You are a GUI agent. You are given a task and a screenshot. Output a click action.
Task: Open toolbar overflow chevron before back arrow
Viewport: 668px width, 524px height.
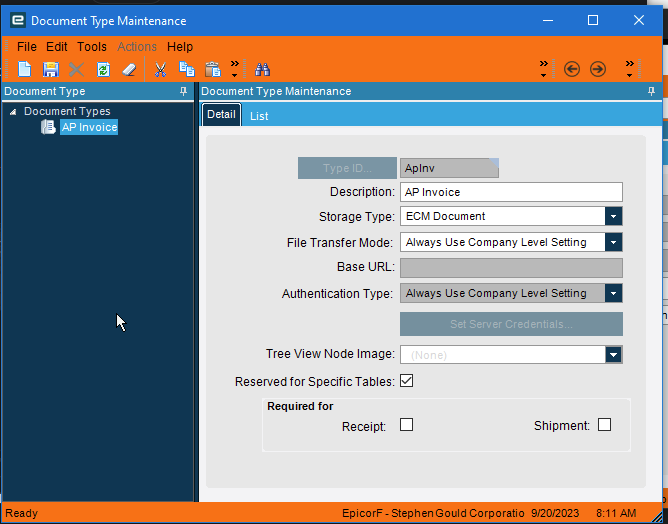pos(544,69)
